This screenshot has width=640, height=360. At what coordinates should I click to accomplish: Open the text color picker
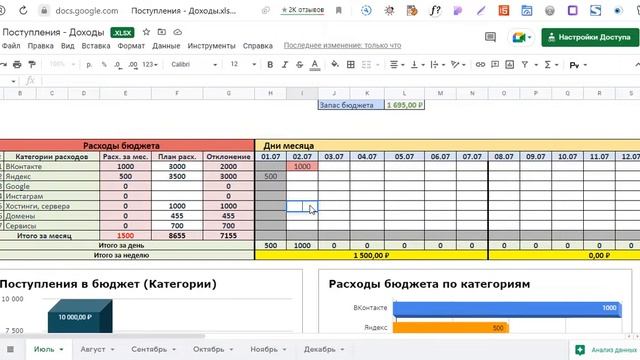tap(315, 64)
